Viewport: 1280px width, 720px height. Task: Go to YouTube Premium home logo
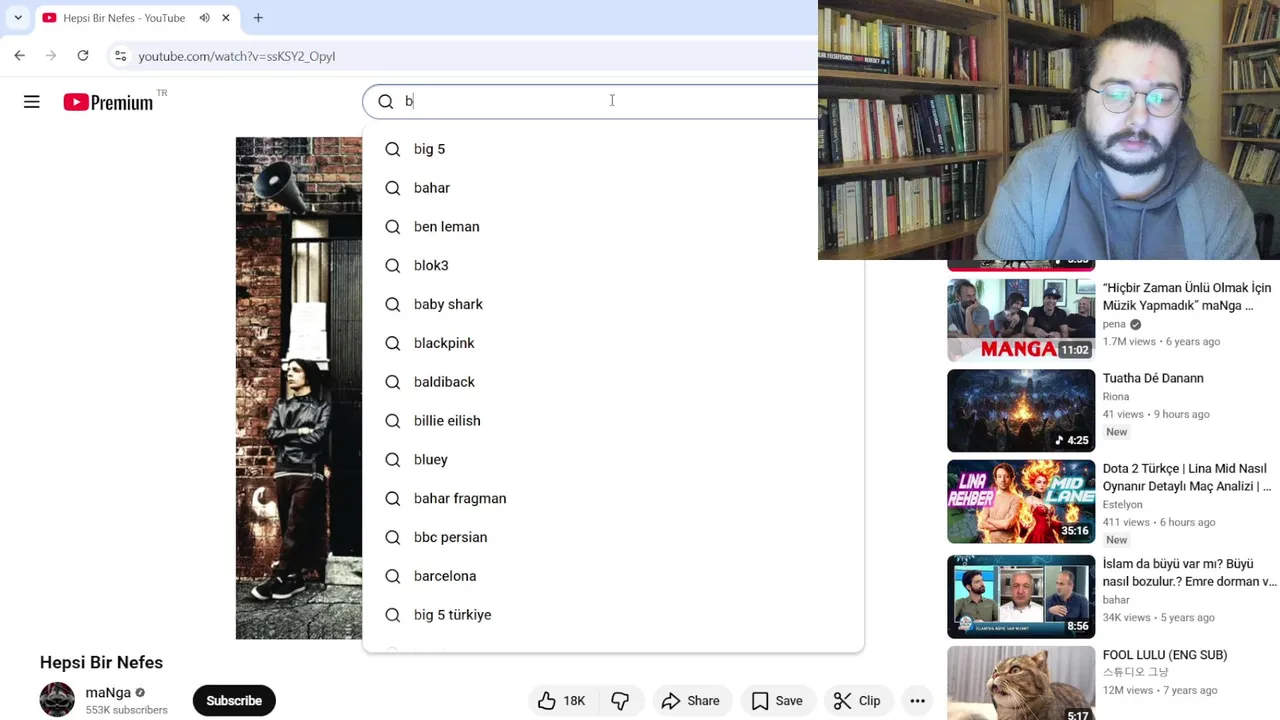108,102
